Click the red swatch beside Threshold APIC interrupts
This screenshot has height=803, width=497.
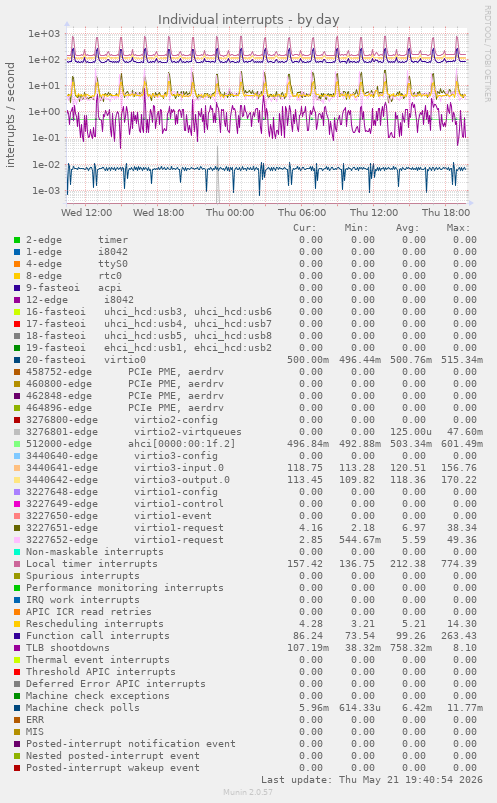pyautogui.click(x=17, y=672)
